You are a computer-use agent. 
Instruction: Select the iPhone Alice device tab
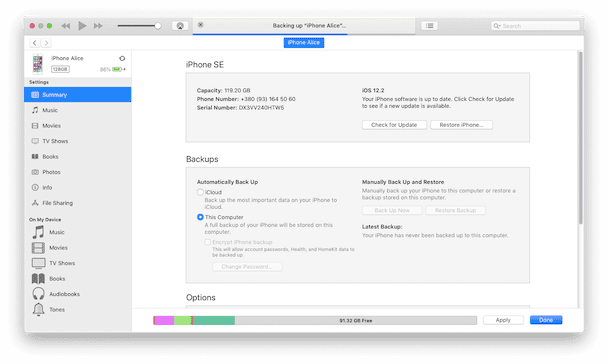(304, 43)
